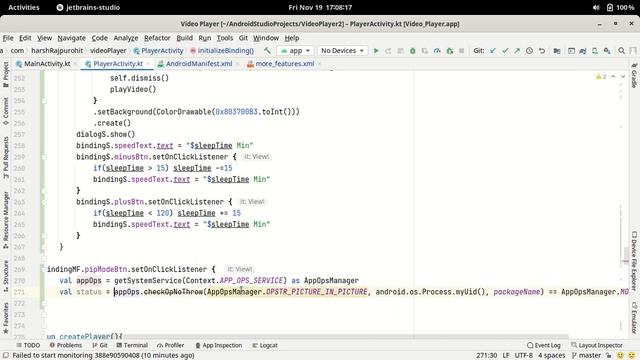
Task: Go to next highlighted error arrow
Action: [x=623, y=77]
